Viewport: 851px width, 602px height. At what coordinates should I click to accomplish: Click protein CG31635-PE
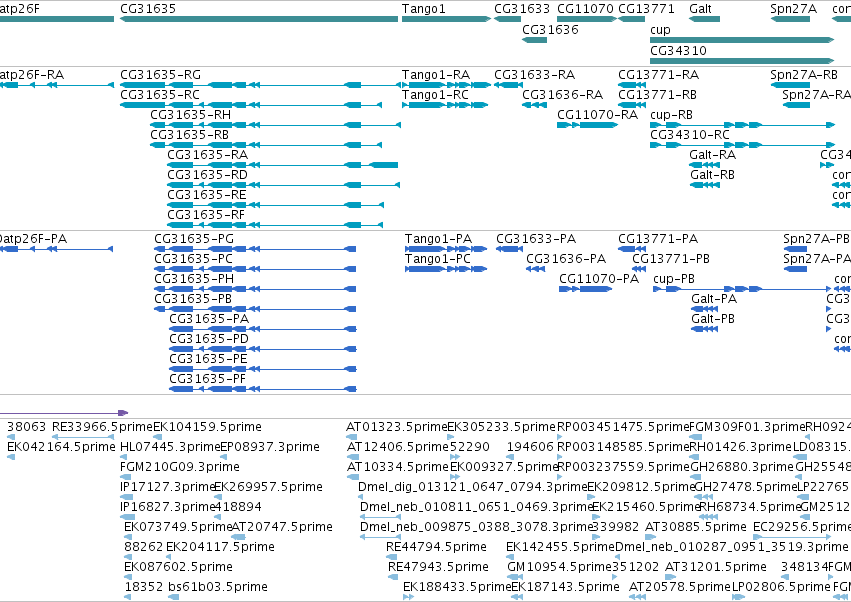(263, 370)
